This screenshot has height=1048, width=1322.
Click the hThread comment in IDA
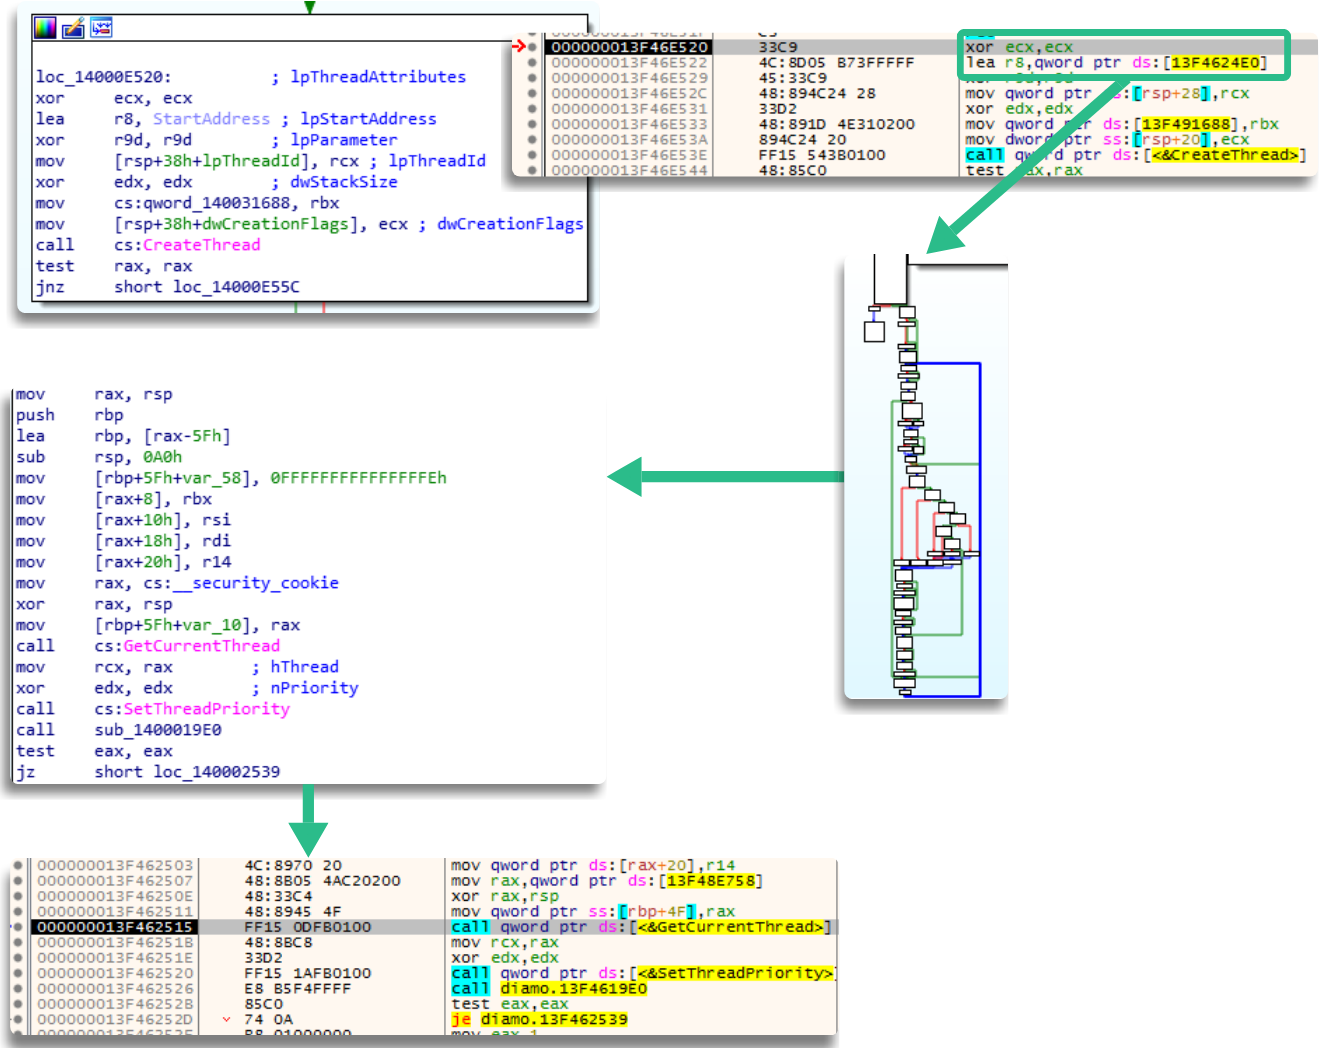pyautogui.click(x=295, y=667)
